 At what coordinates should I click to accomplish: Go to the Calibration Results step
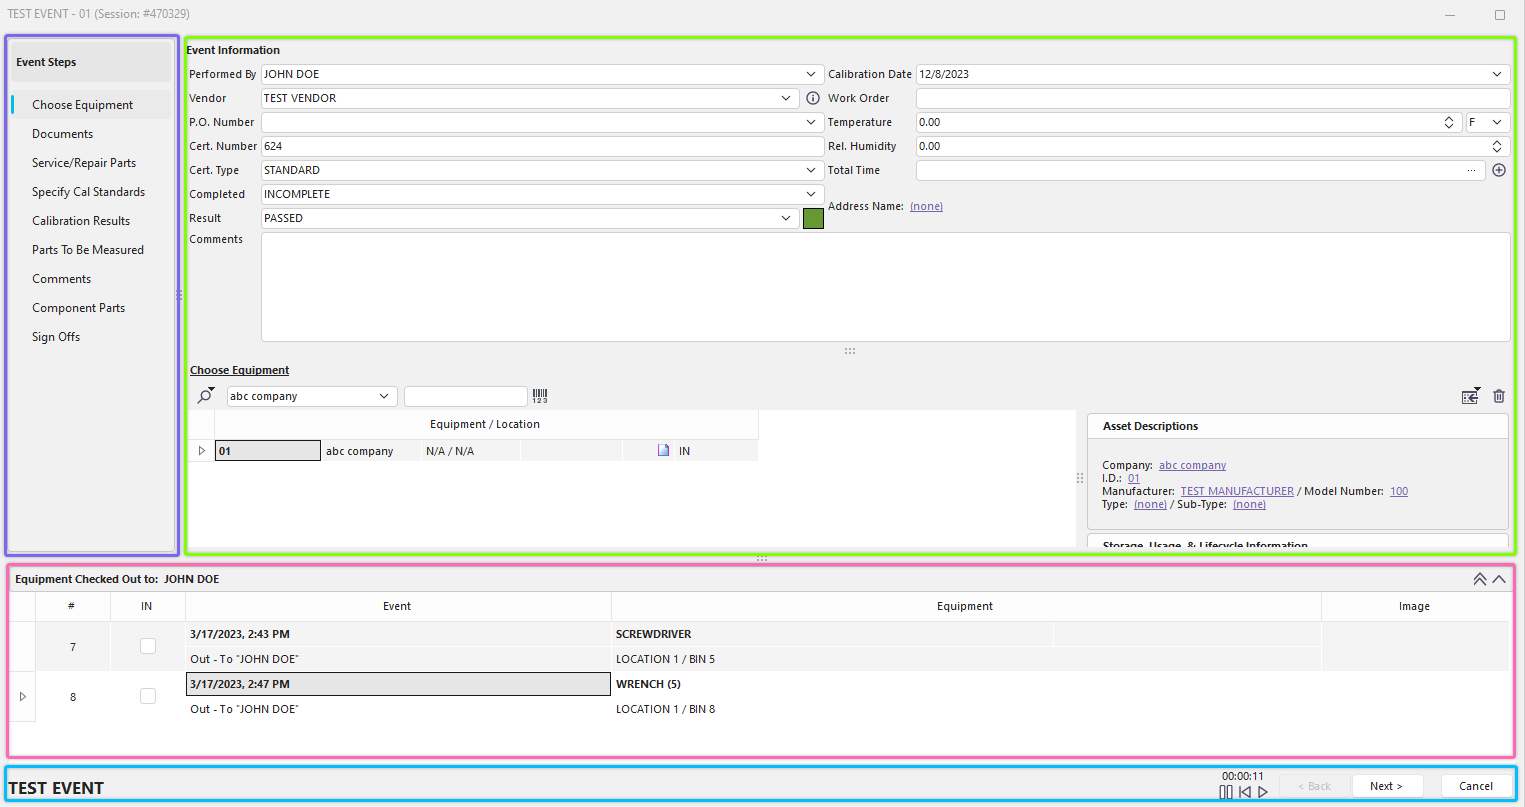pos(81,221)
